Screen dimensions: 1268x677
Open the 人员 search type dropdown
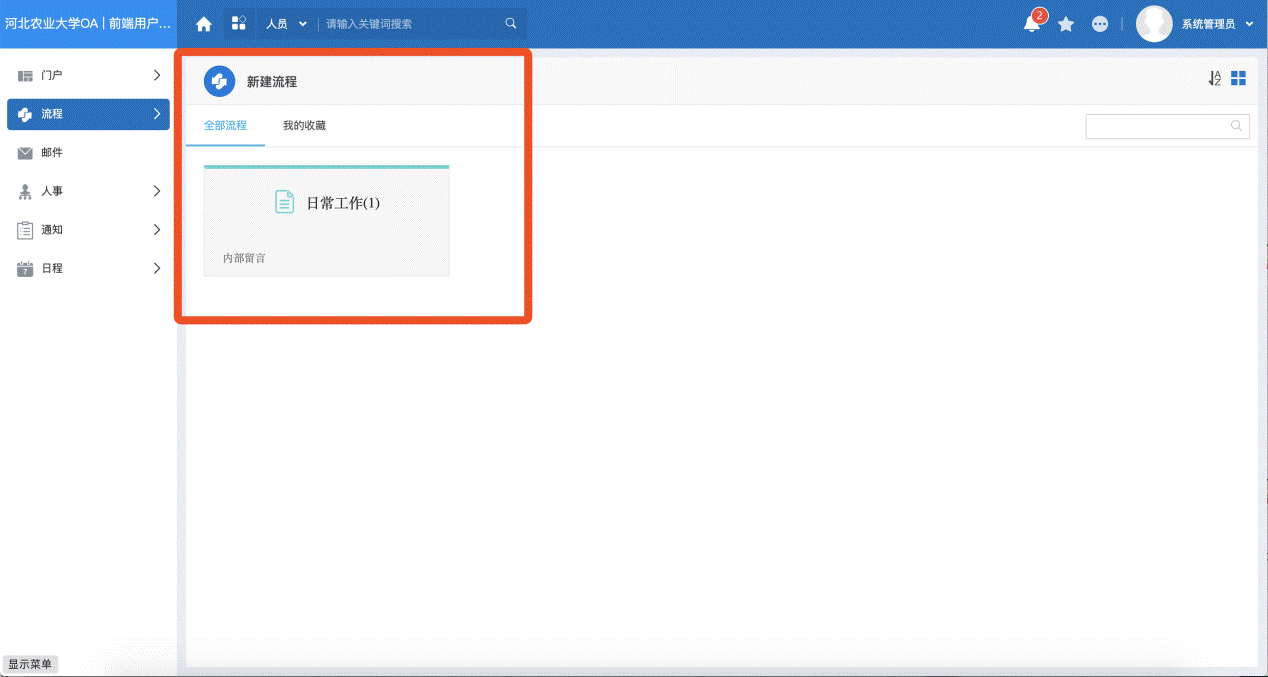tap(286, 24)
